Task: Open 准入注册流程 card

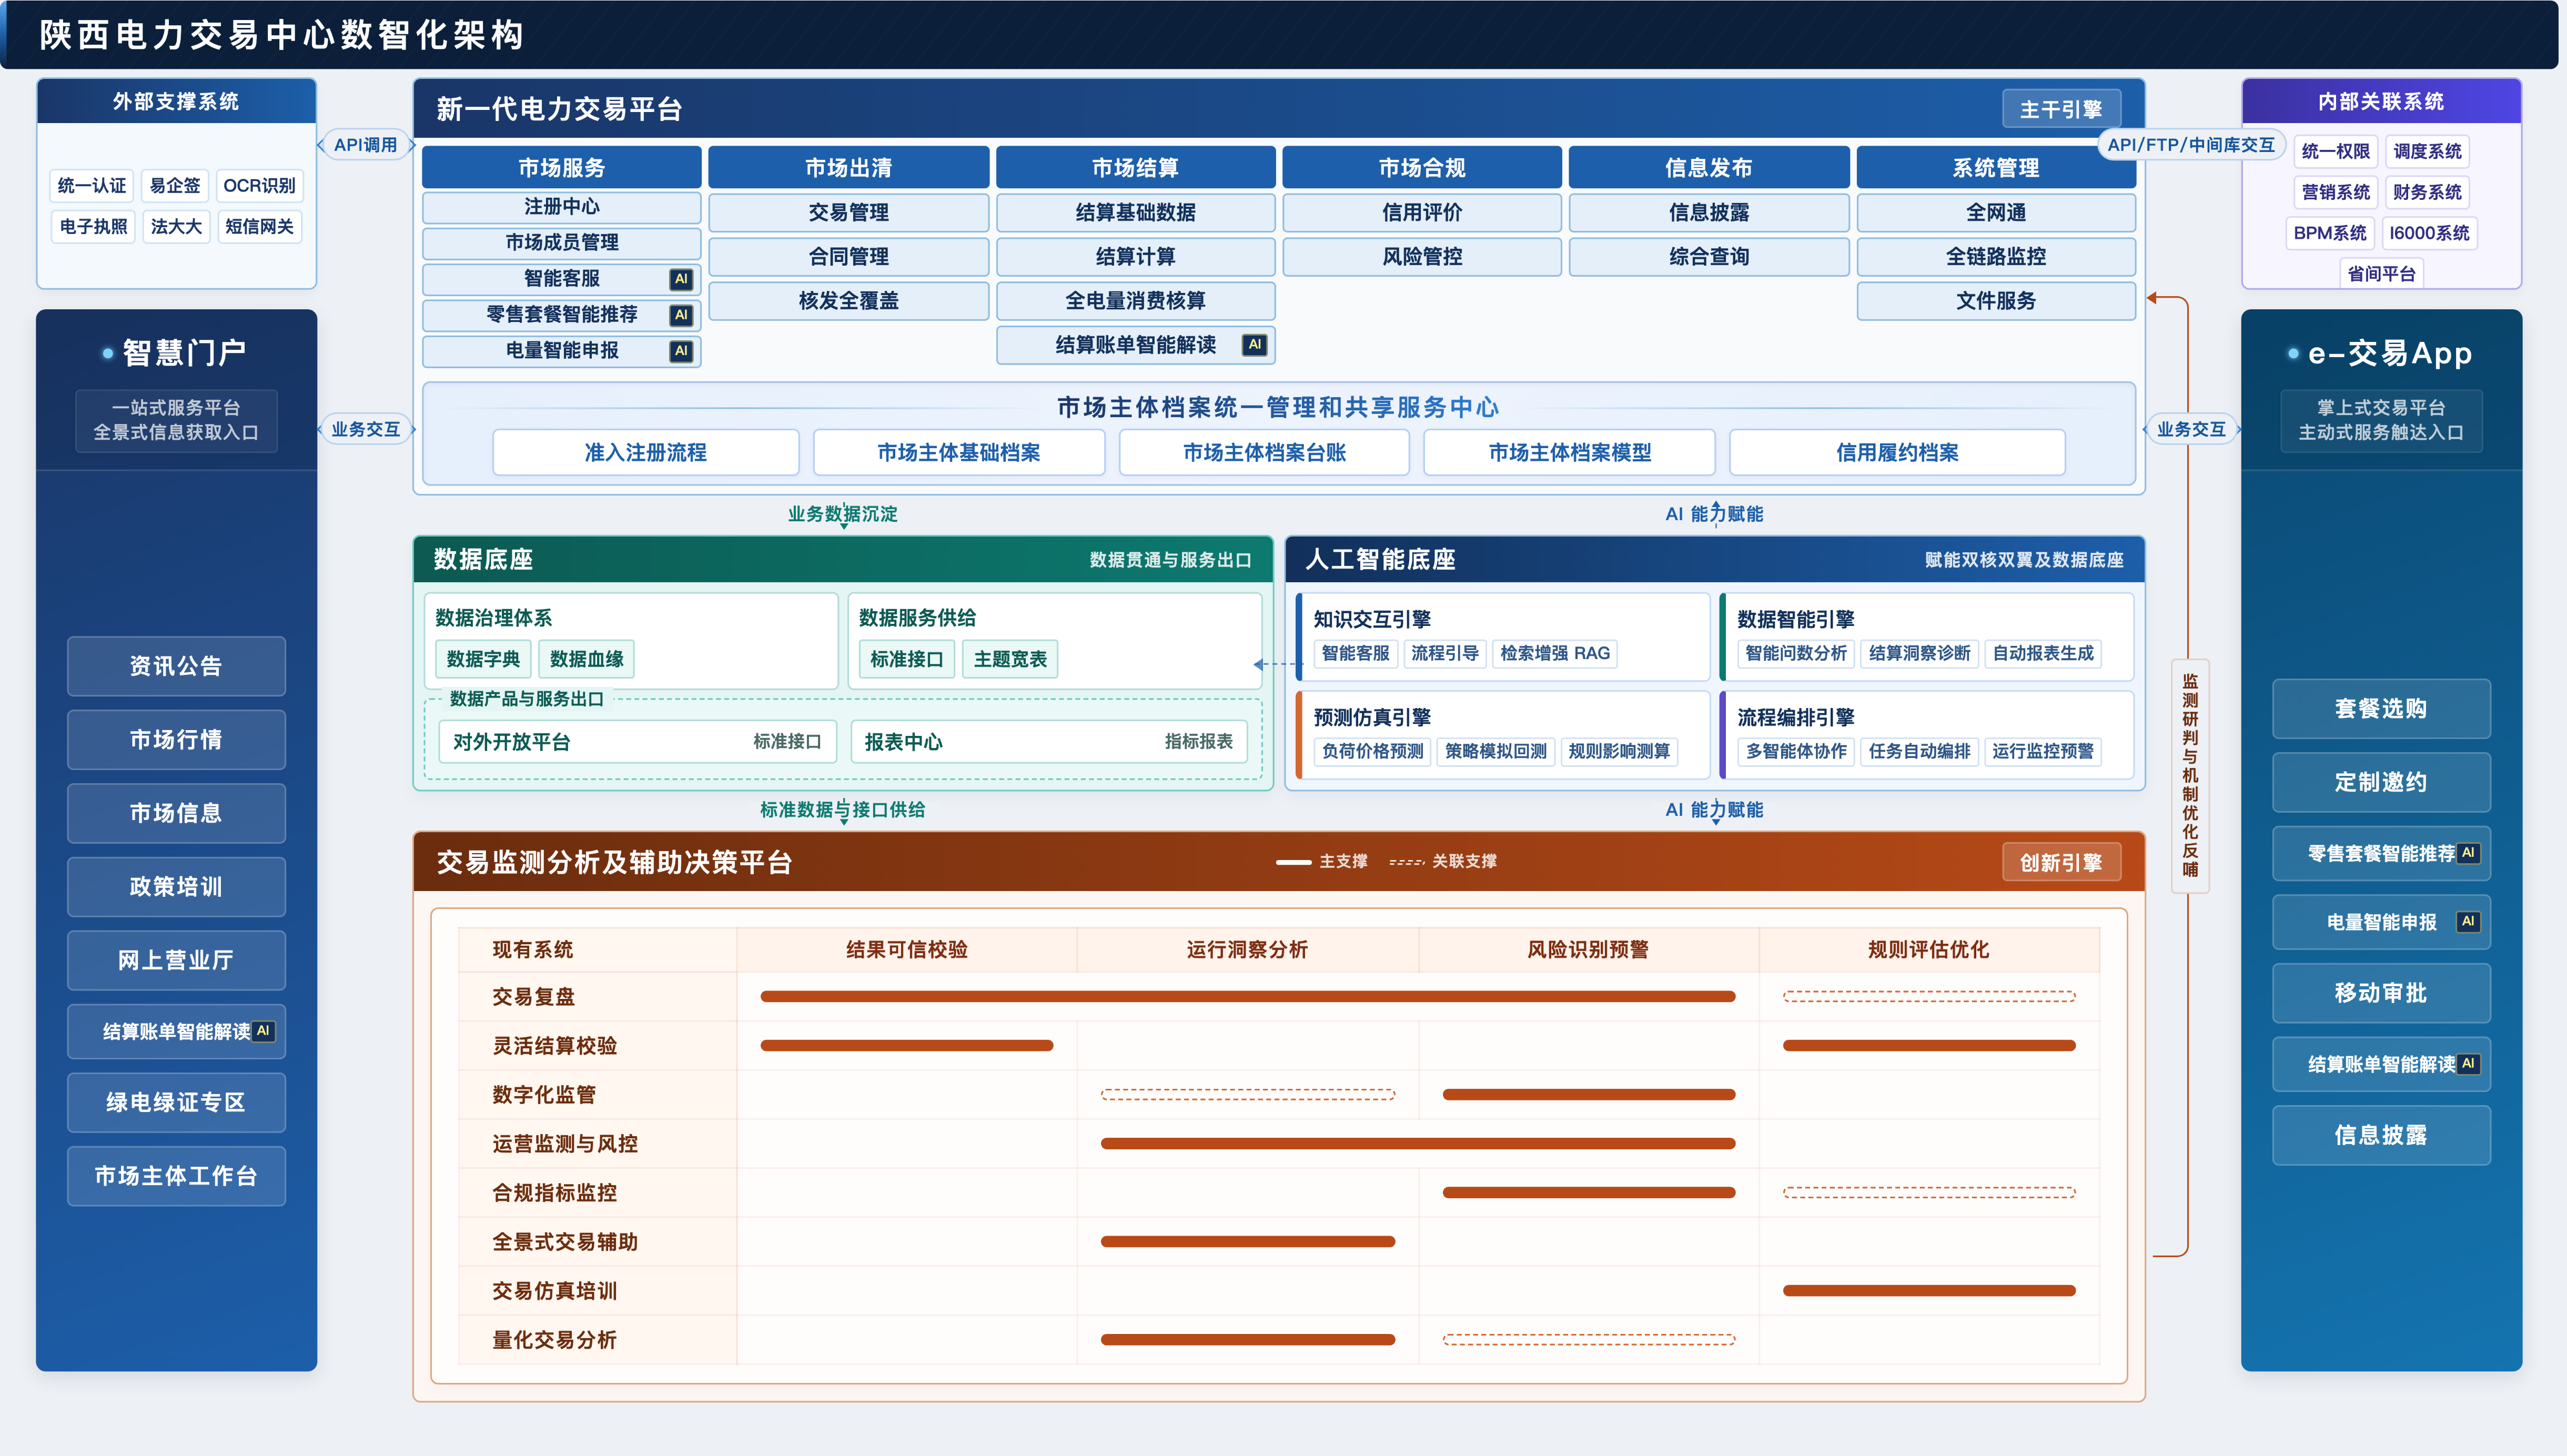Action: coord(646,453)
